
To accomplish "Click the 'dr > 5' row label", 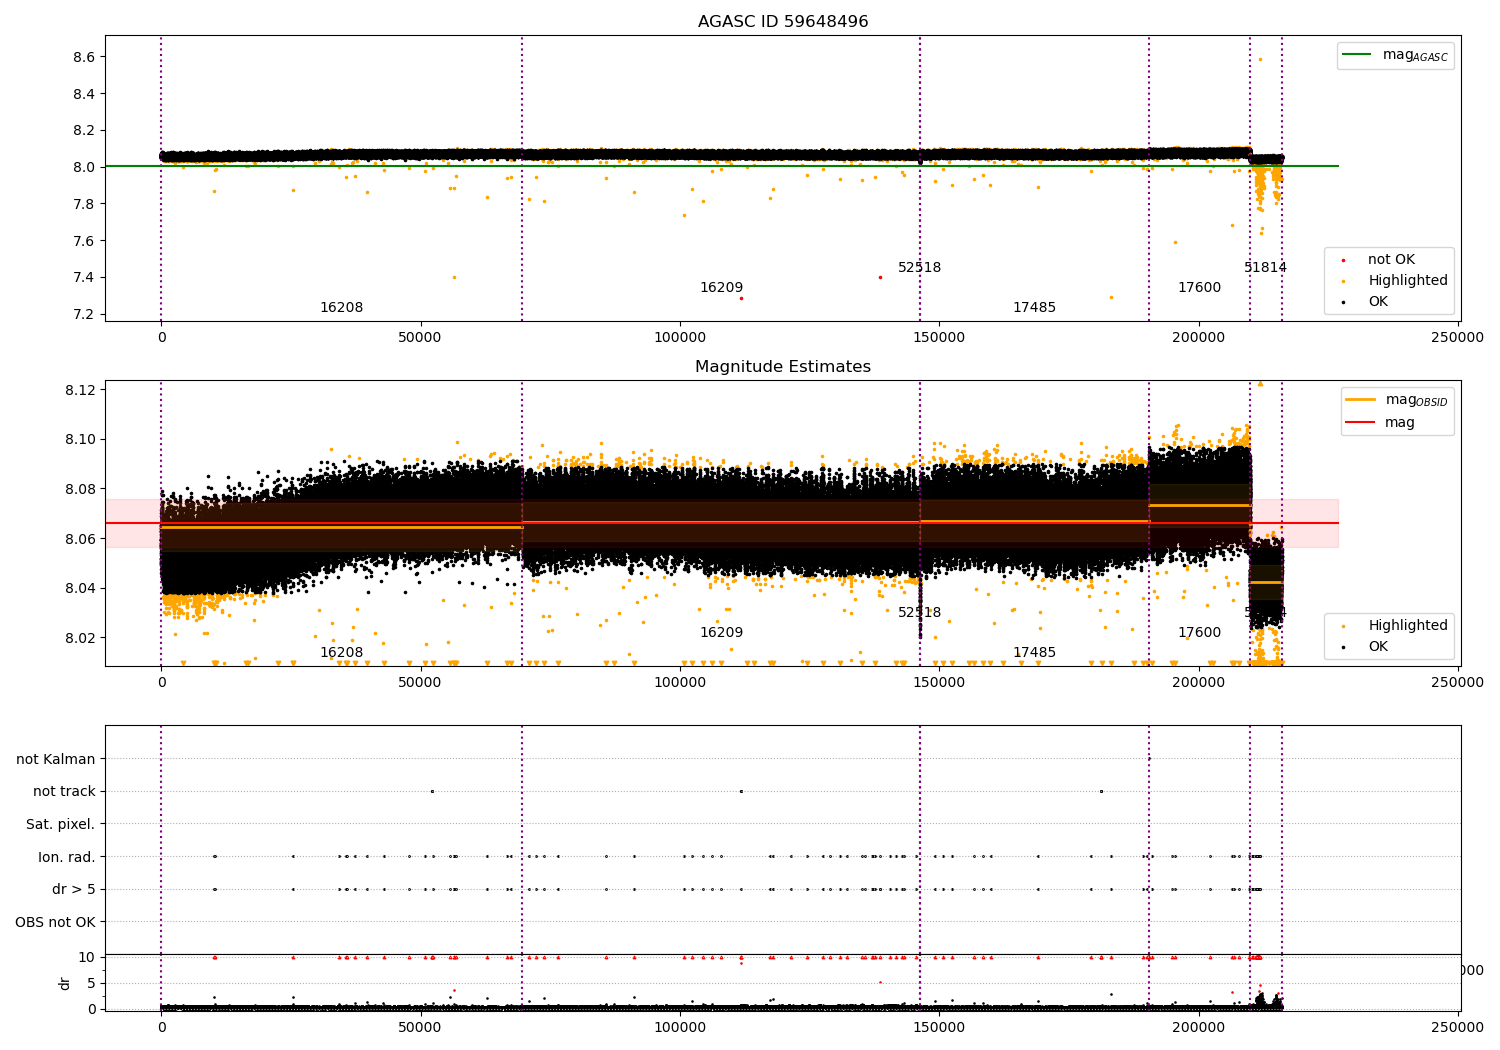I will tap(74, 889).
